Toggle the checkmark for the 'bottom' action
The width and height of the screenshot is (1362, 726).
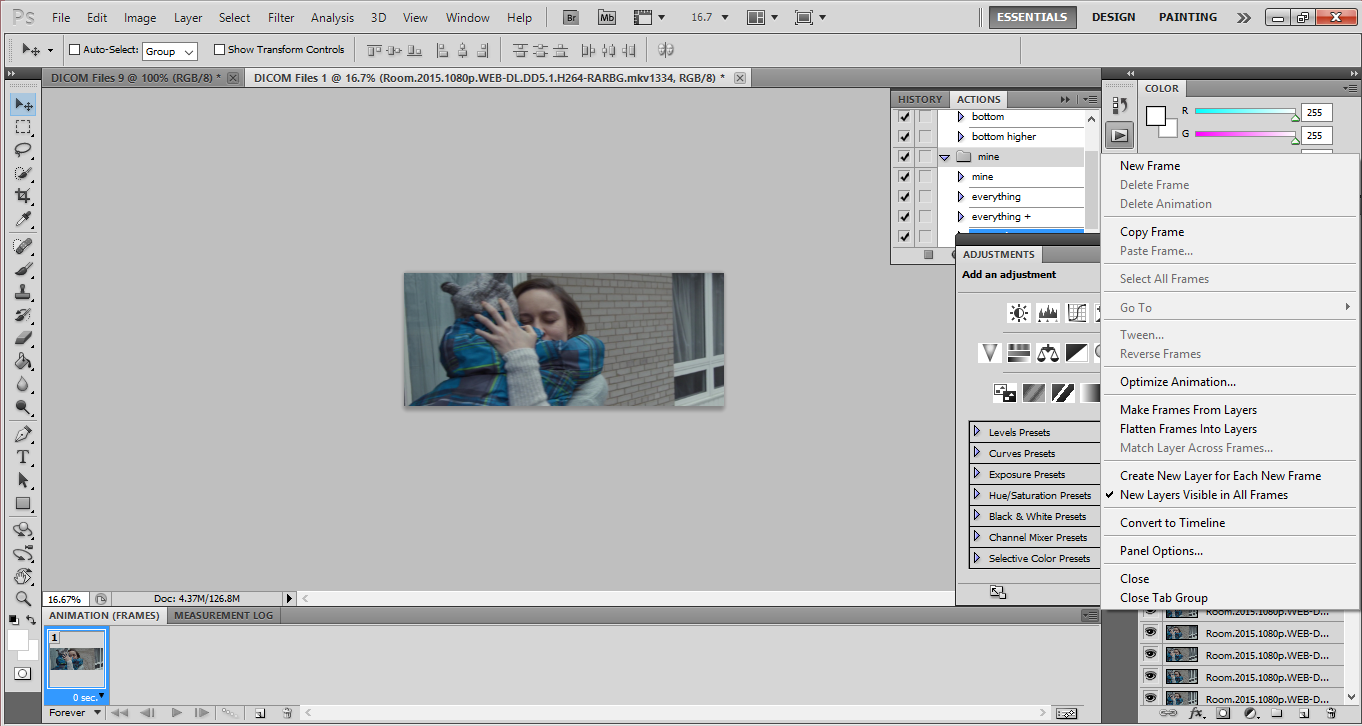(904, 117)
